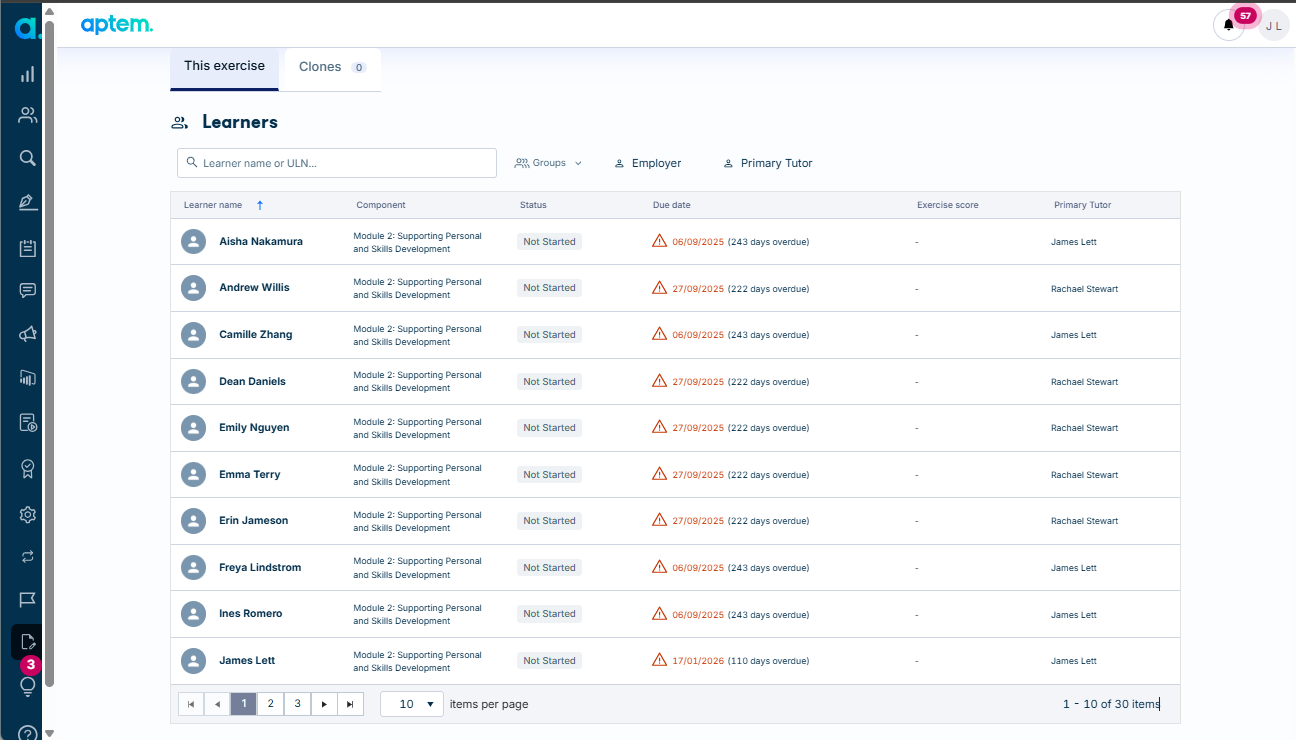Open the lightbulb ideas sidebar icon
This screenshot has height=740, width=1296.
pos(28,686)
